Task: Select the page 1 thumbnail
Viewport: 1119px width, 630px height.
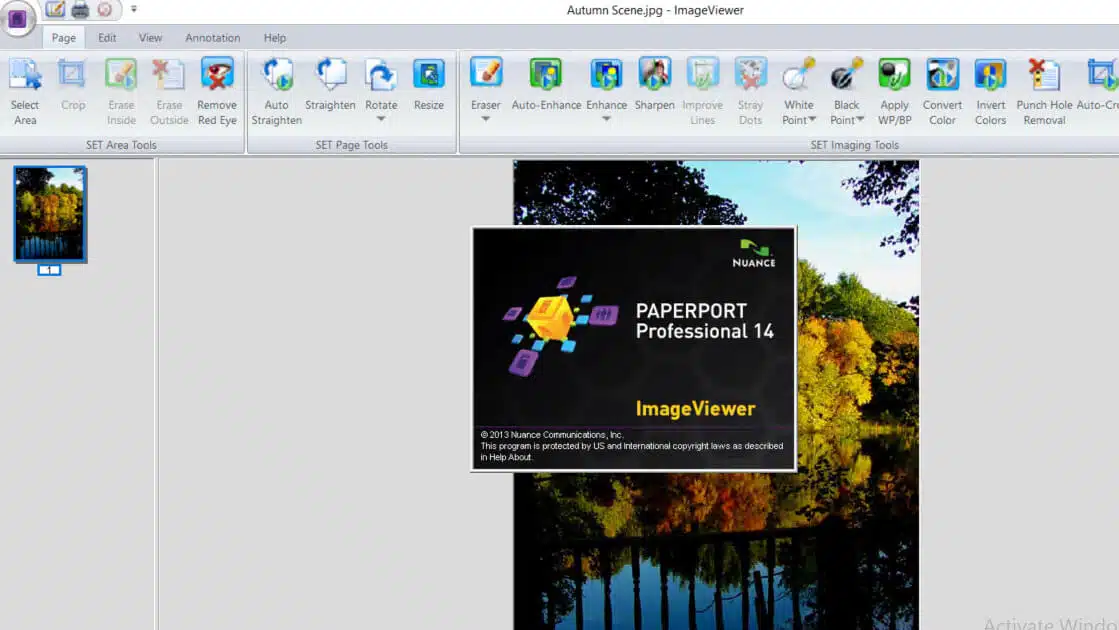Action: pyautogui.click(x=49, y=214)
